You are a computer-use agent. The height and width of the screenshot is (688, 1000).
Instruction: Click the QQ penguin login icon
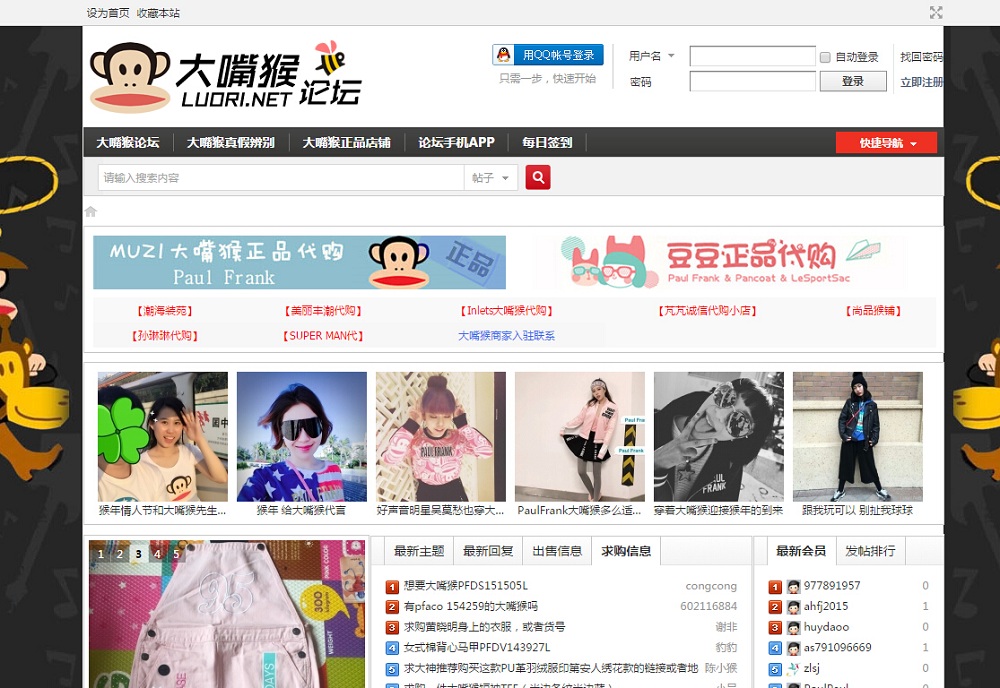pos(503,55)
